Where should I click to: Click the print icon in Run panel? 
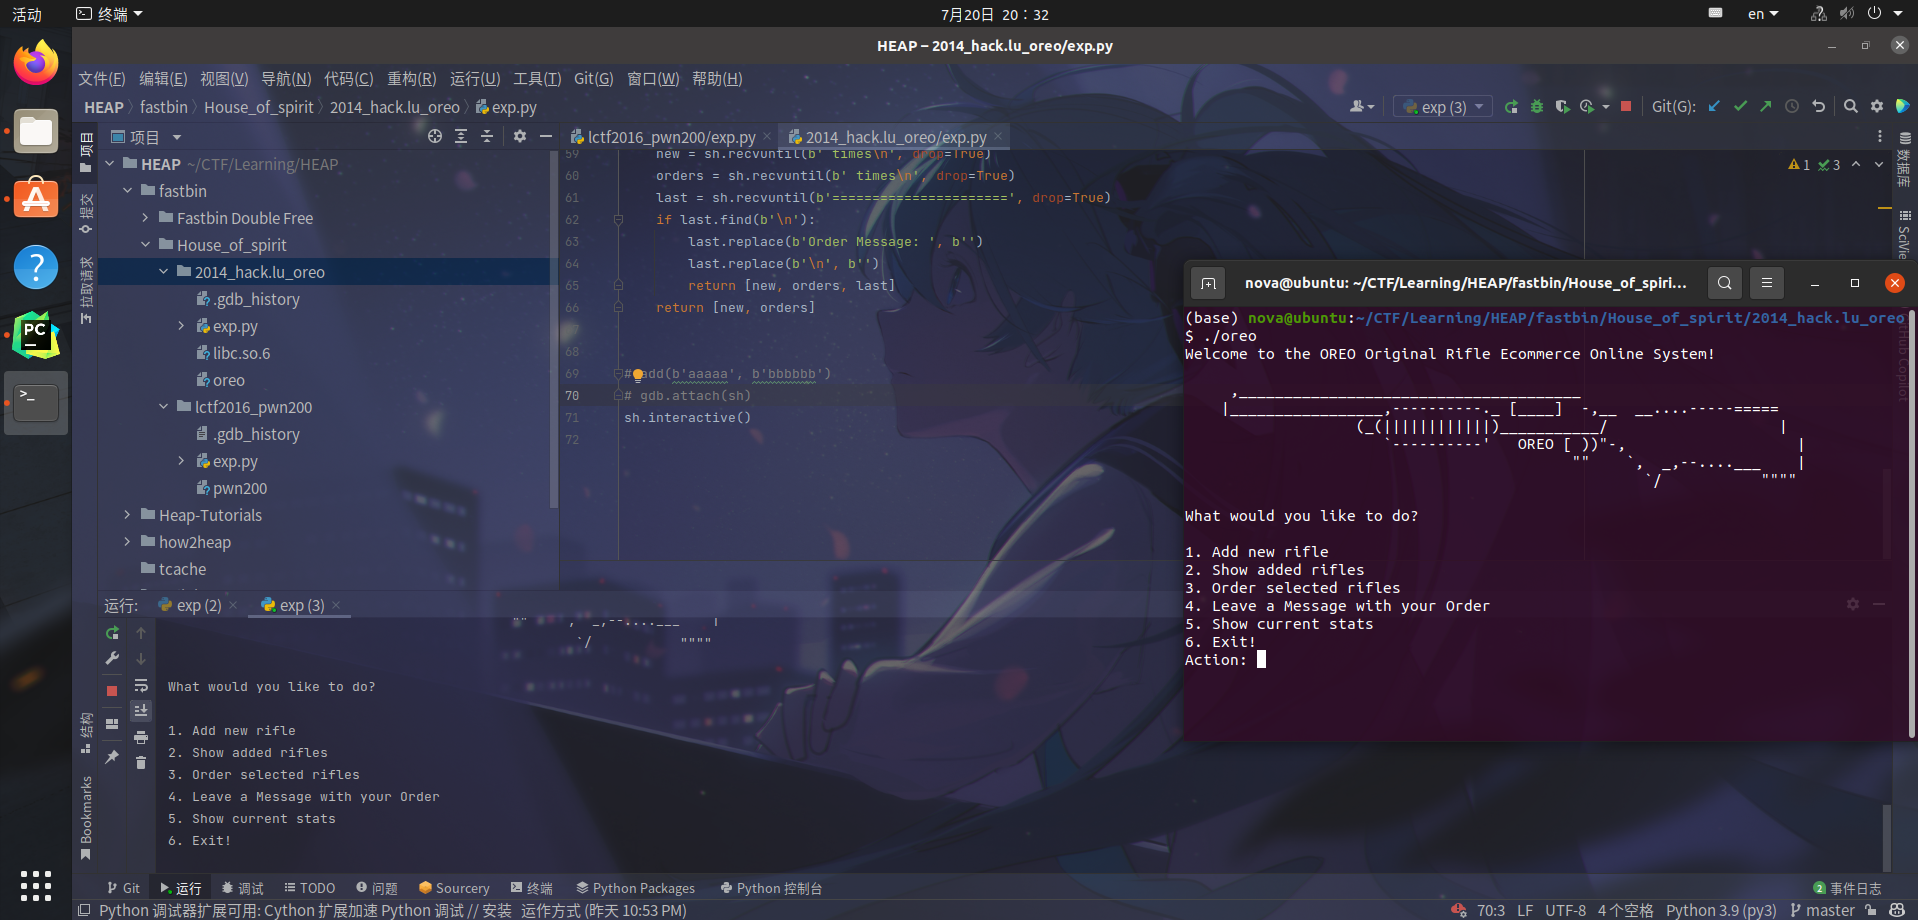[x=141, y=737]
